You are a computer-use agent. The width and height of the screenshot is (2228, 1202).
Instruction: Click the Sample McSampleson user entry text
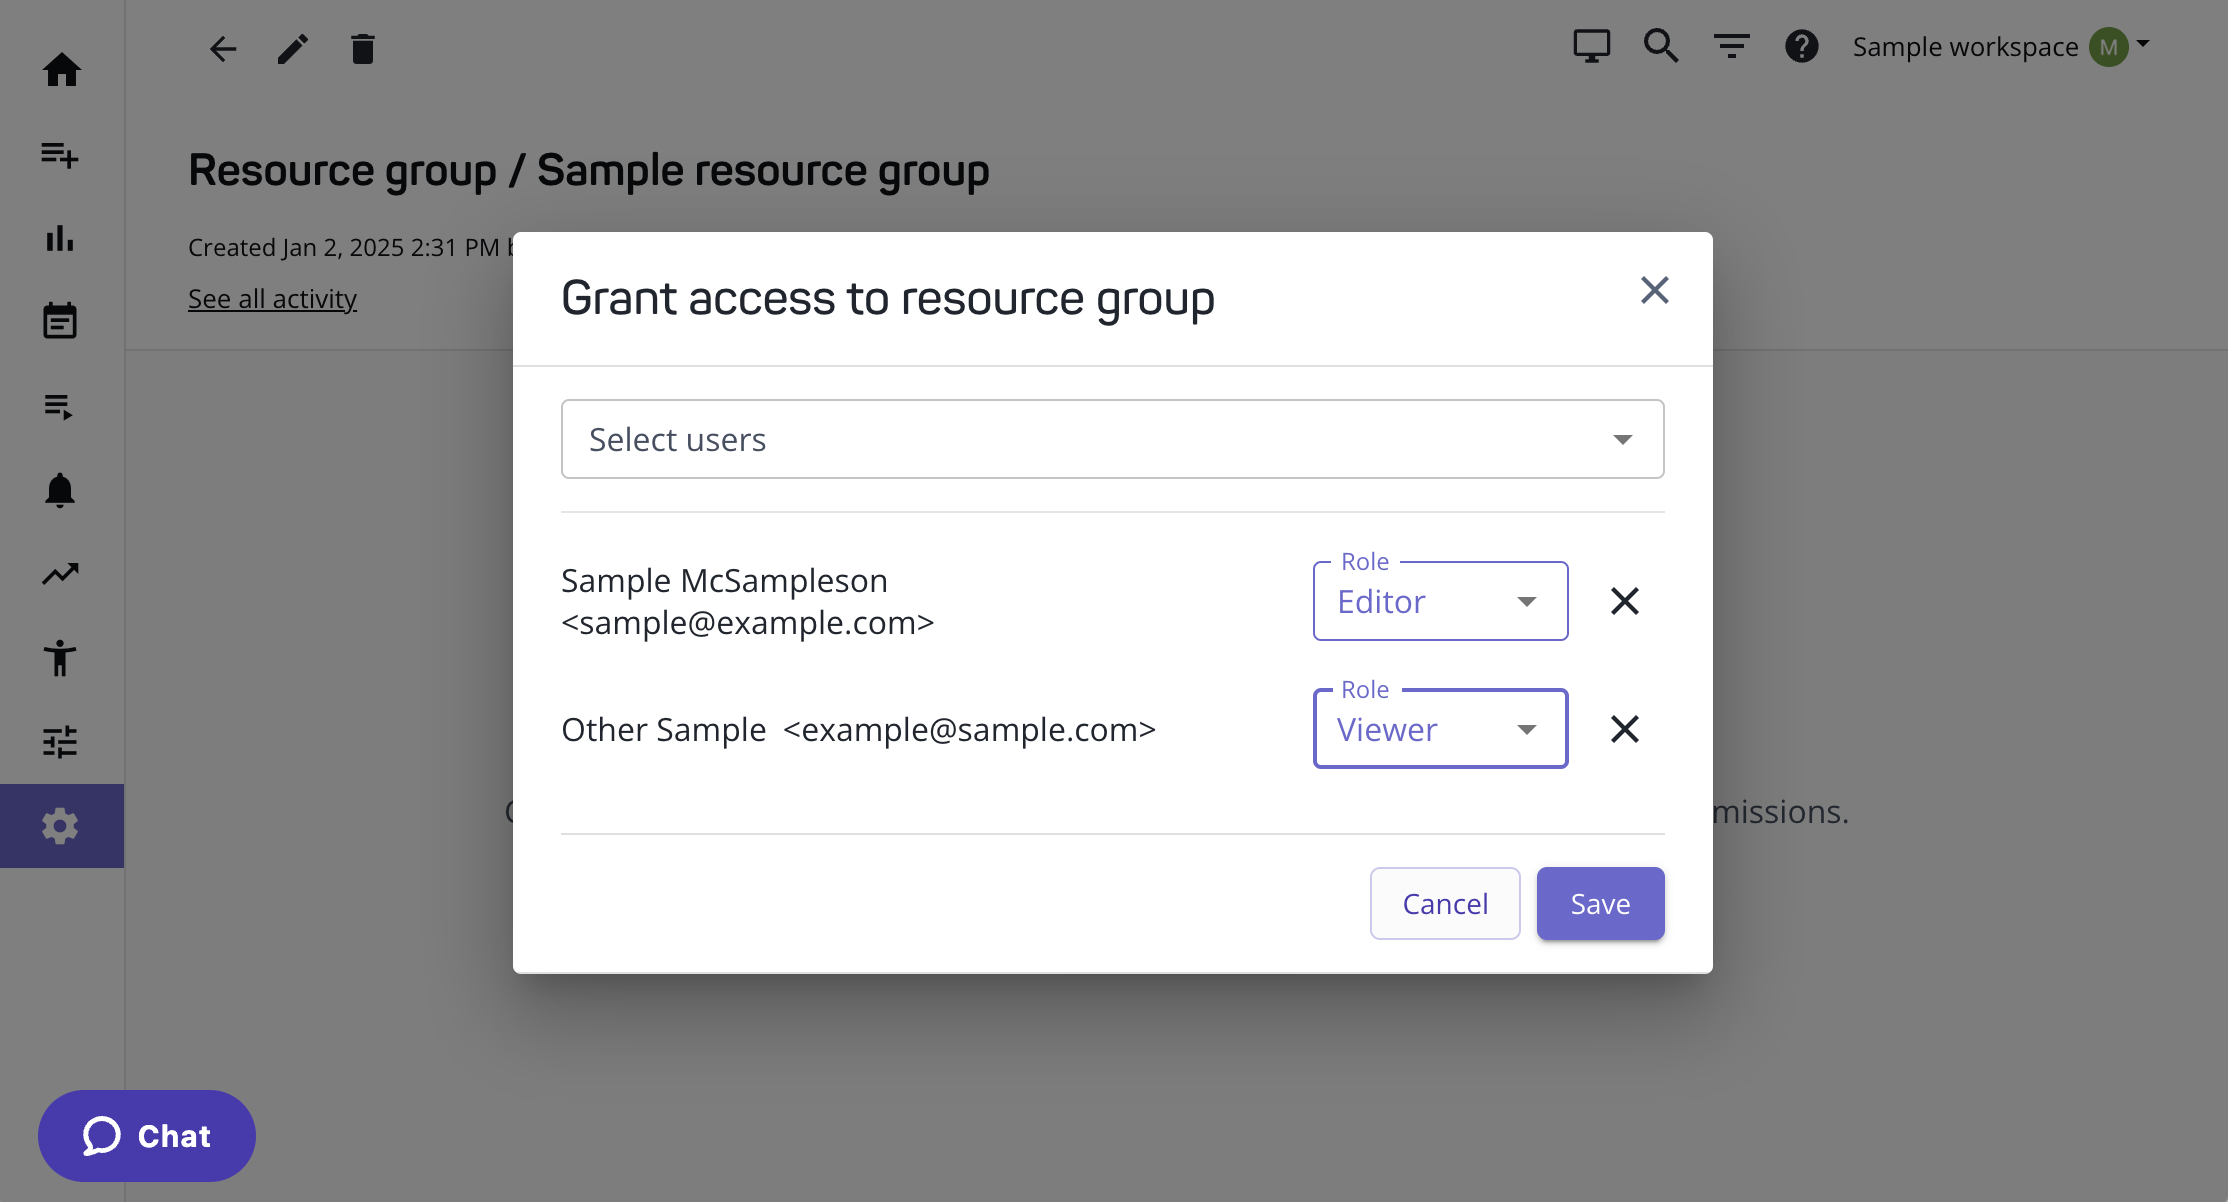pos(748,601)
